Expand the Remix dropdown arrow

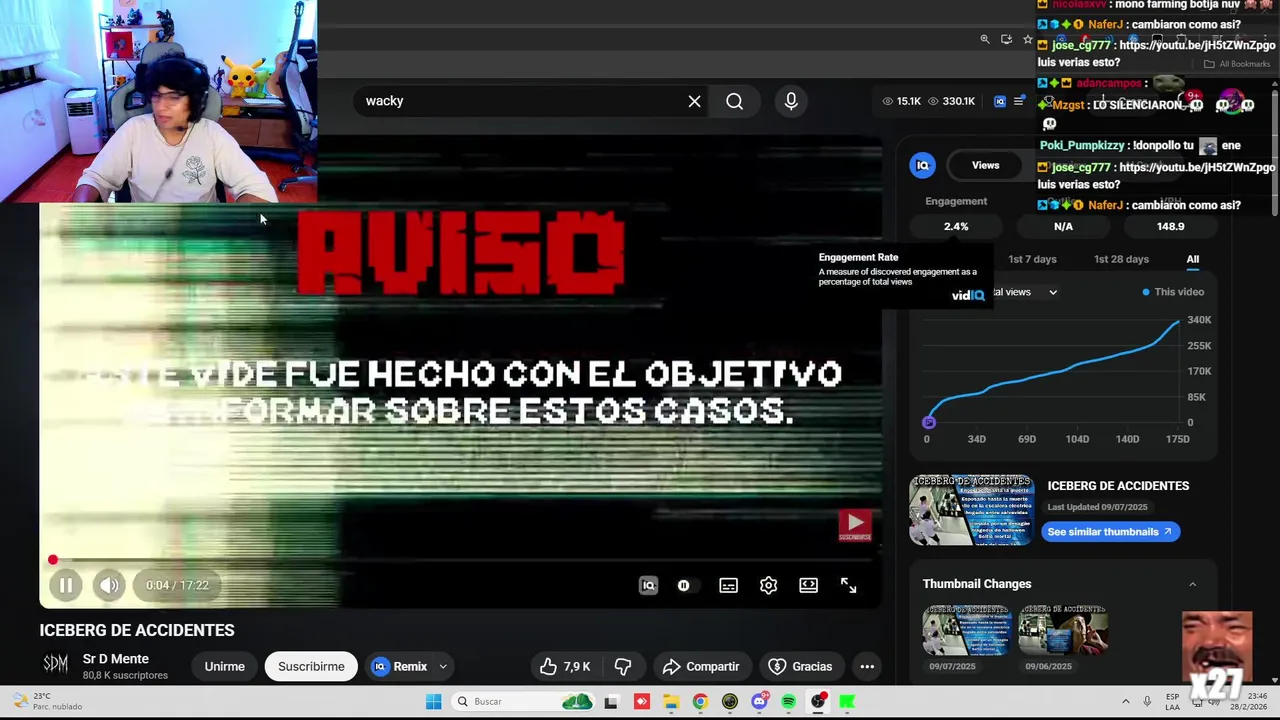[443, 667]
